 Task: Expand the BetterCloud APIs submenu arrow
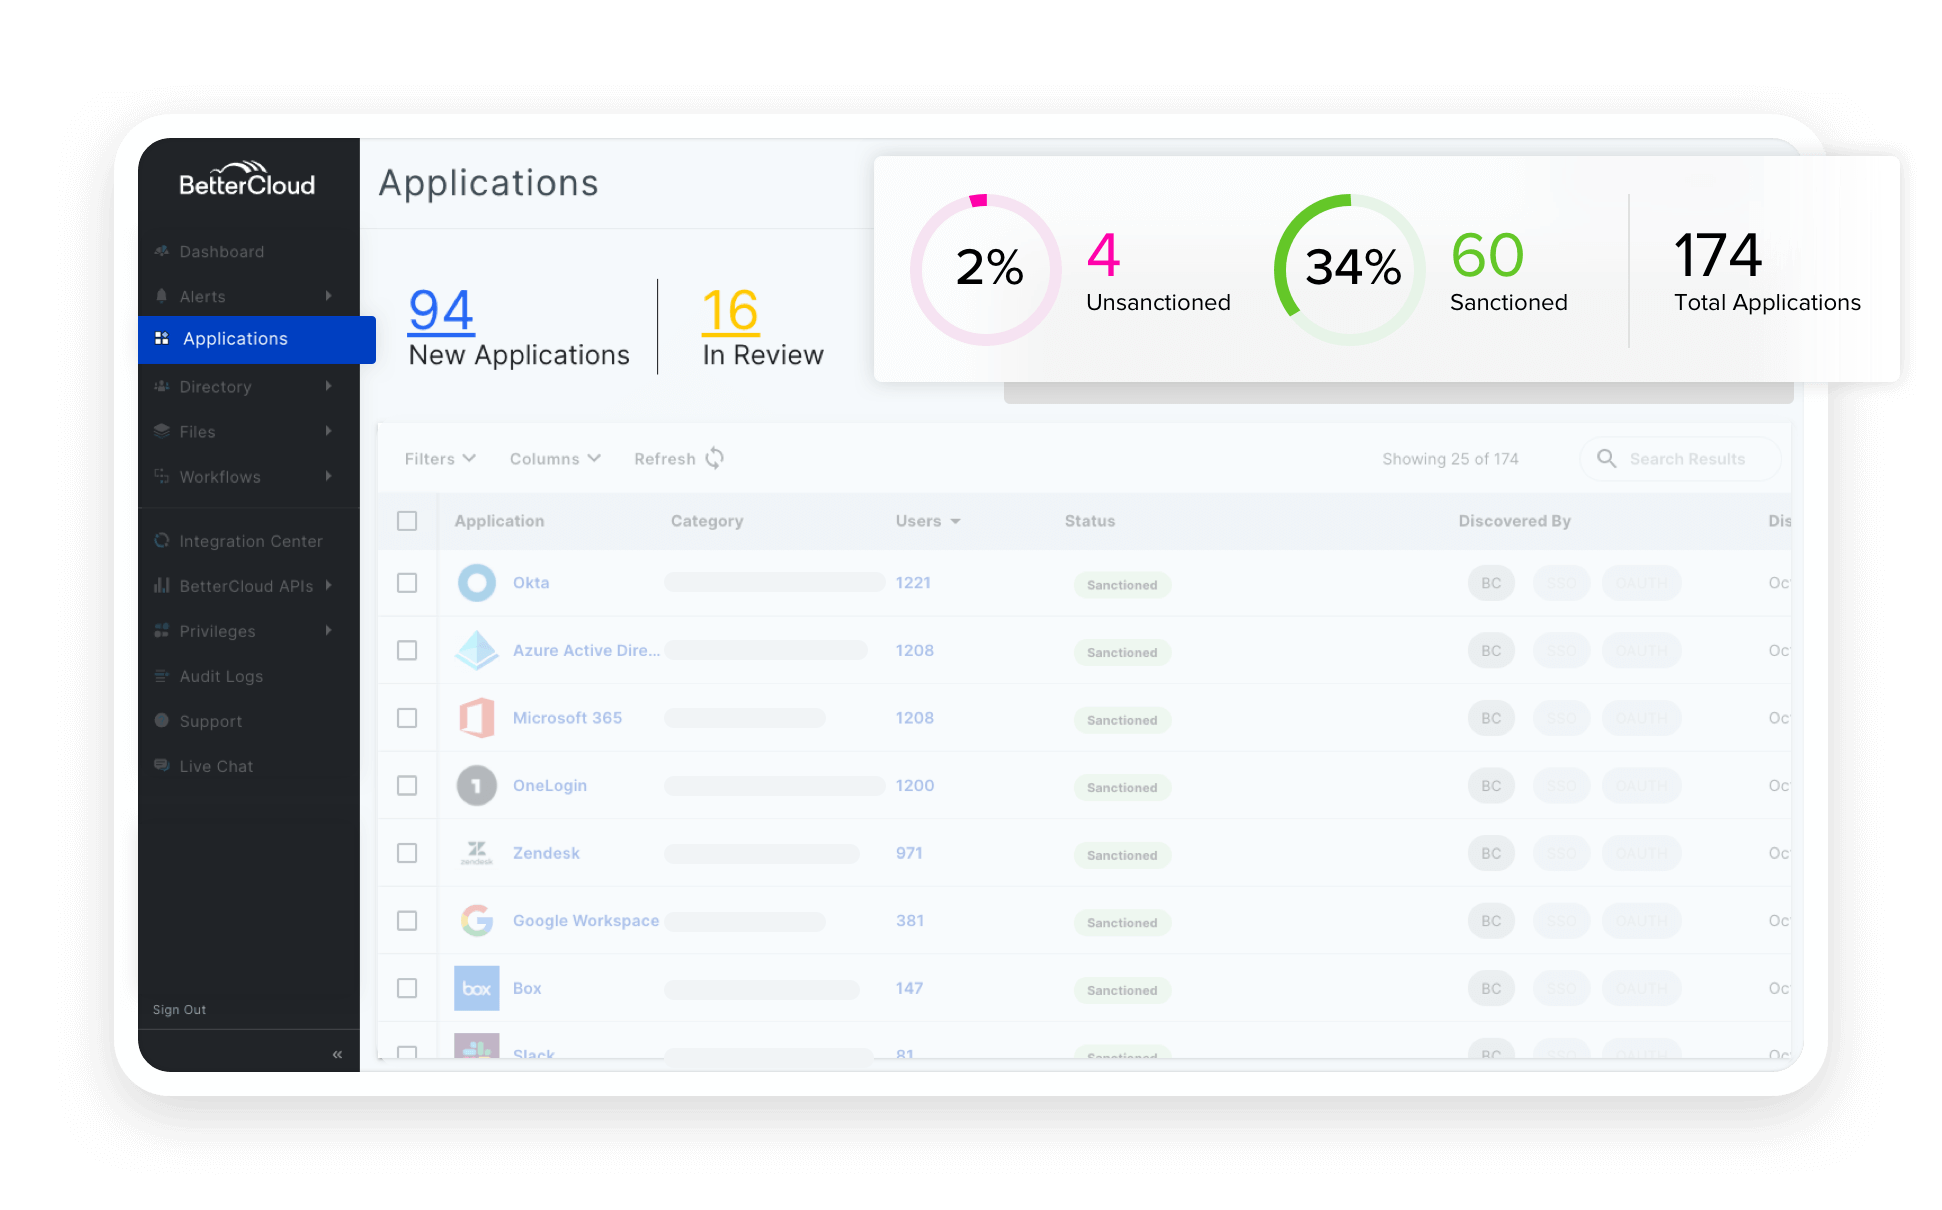coord(328,585)
